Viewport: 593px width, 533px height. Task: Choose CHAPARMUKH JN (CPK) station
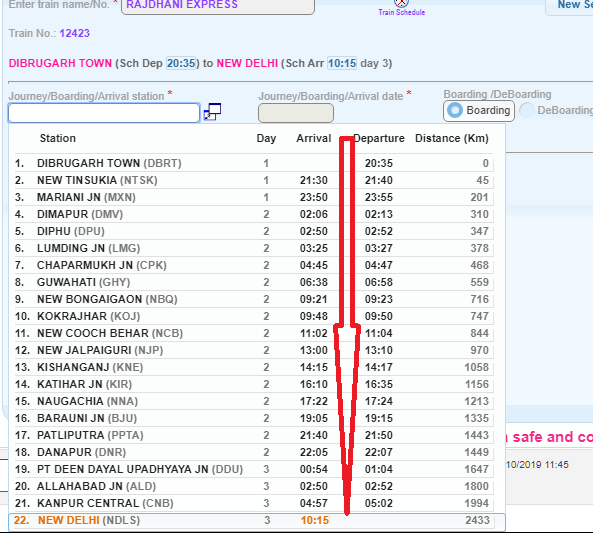point(254,265)
